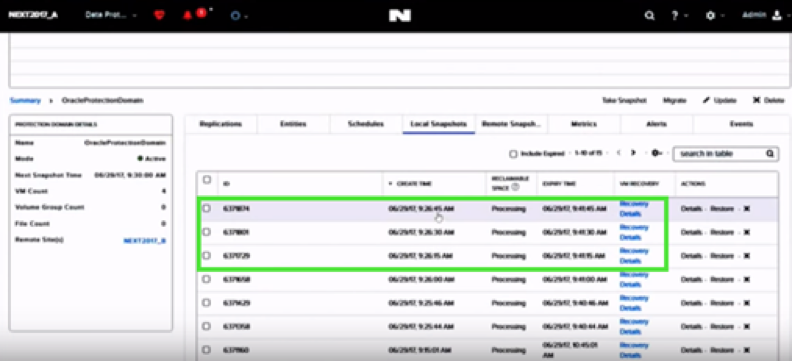Delete snapshot created 9:26:30 AM via X
Screen dimensions: 792x361
click(x=747, y=232)
